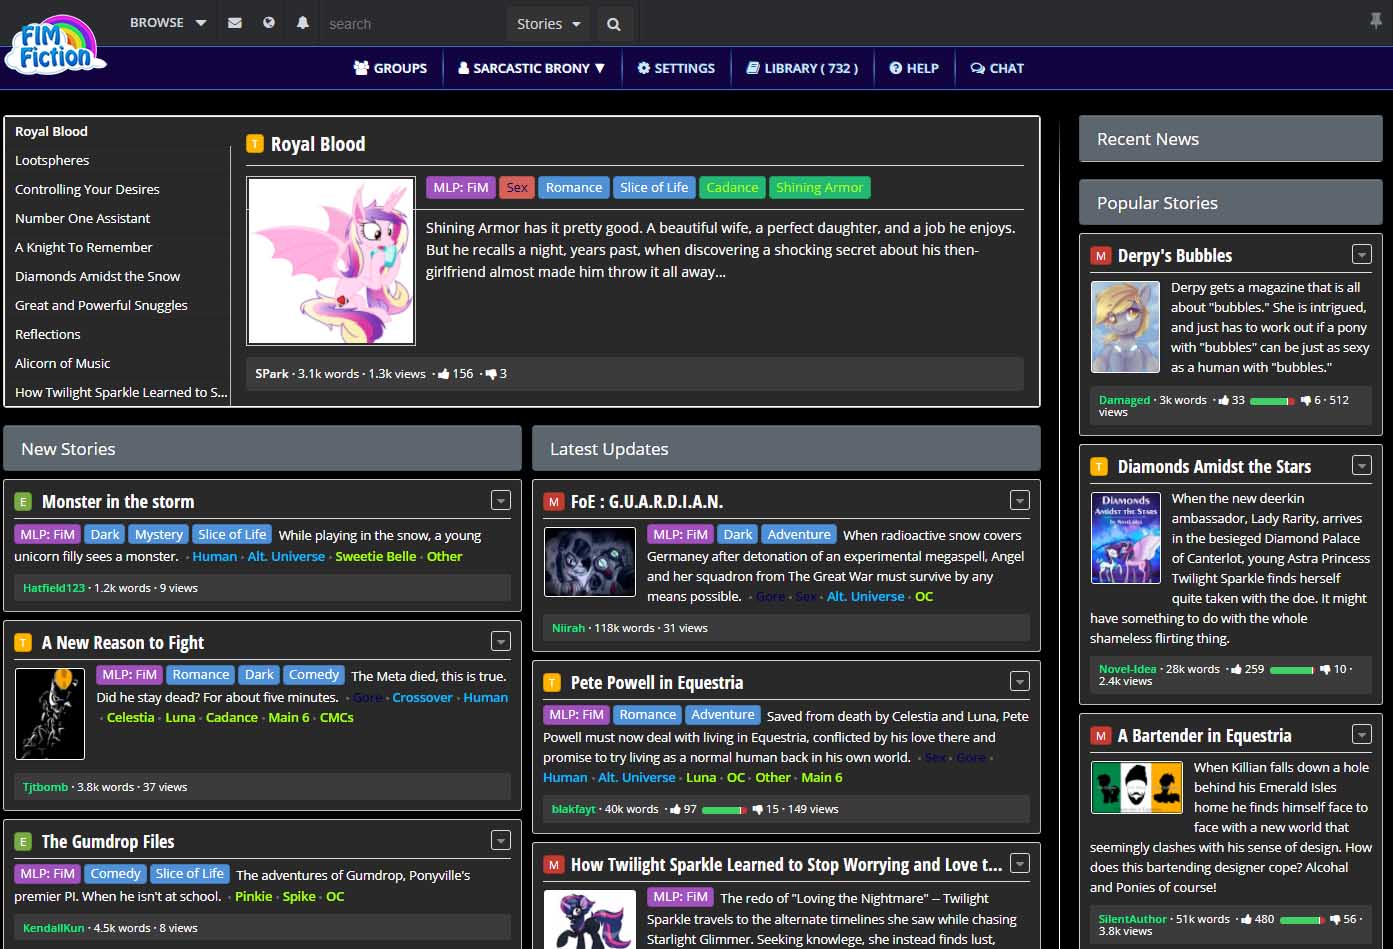Click the rating bar on Diamonds Amidst the Stars
Viewport: 1393px width, 949px height.
(1292, 670)
